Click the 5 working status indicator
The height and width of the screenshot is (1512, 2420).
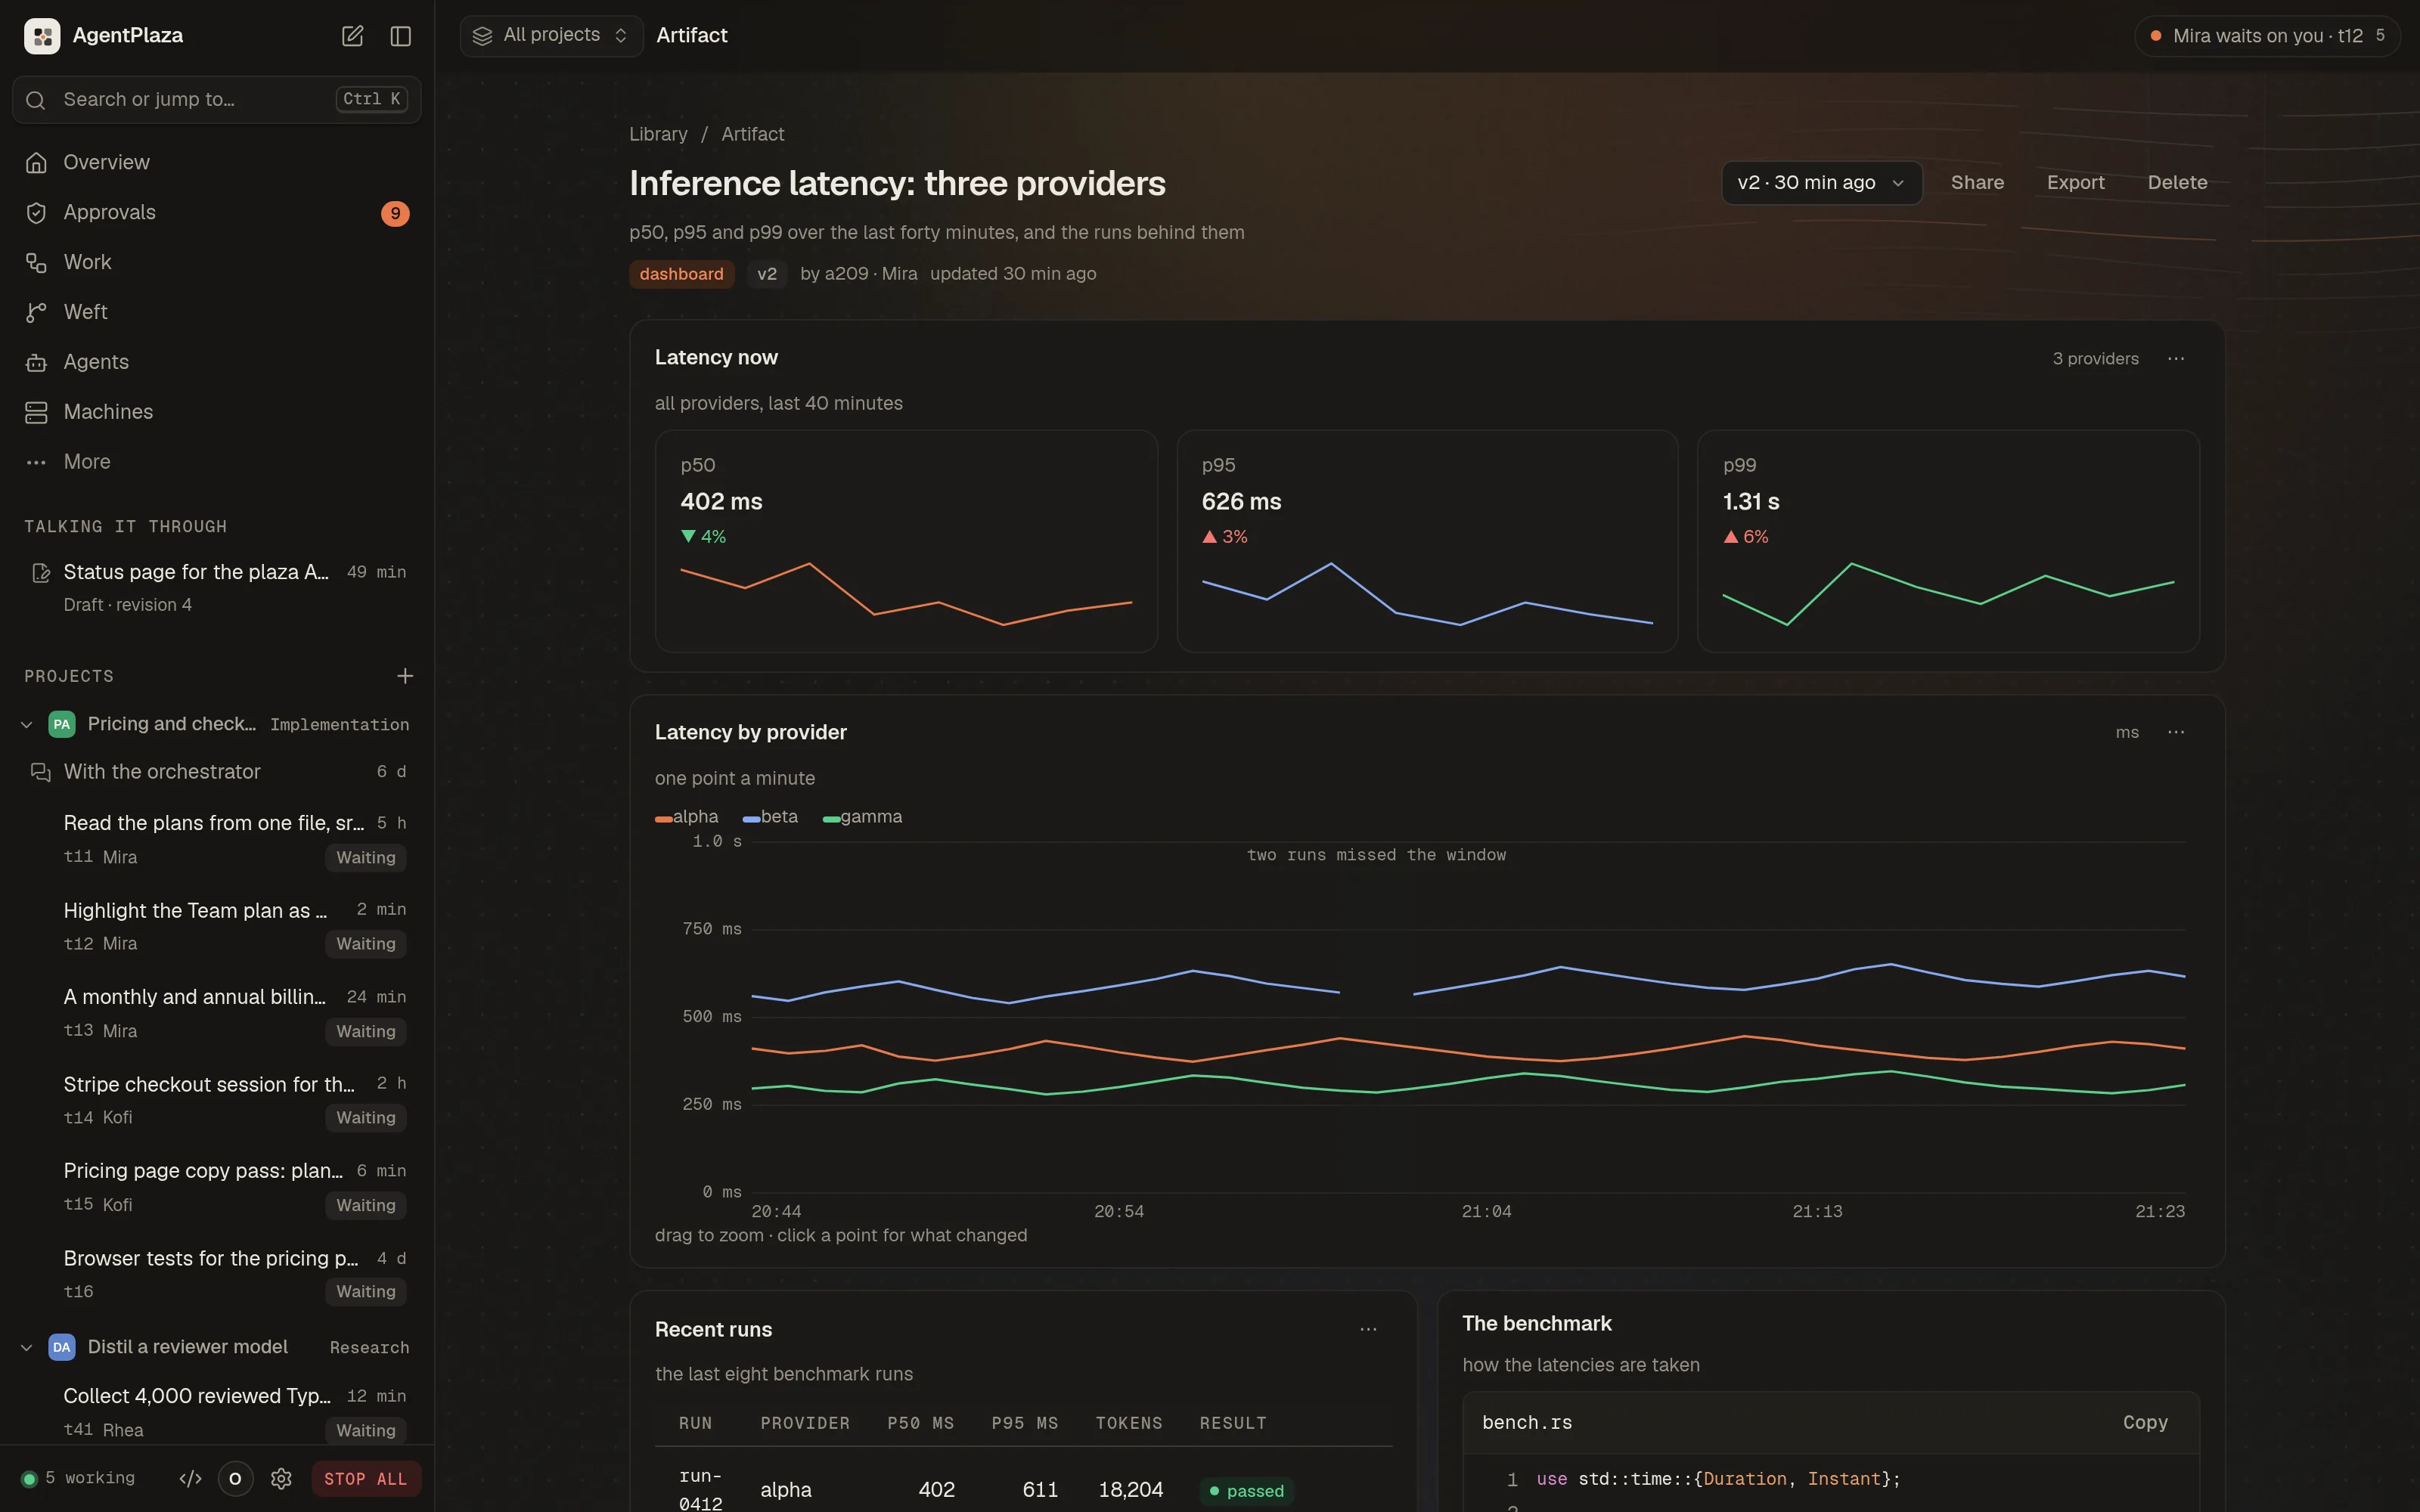(79, 1479)
